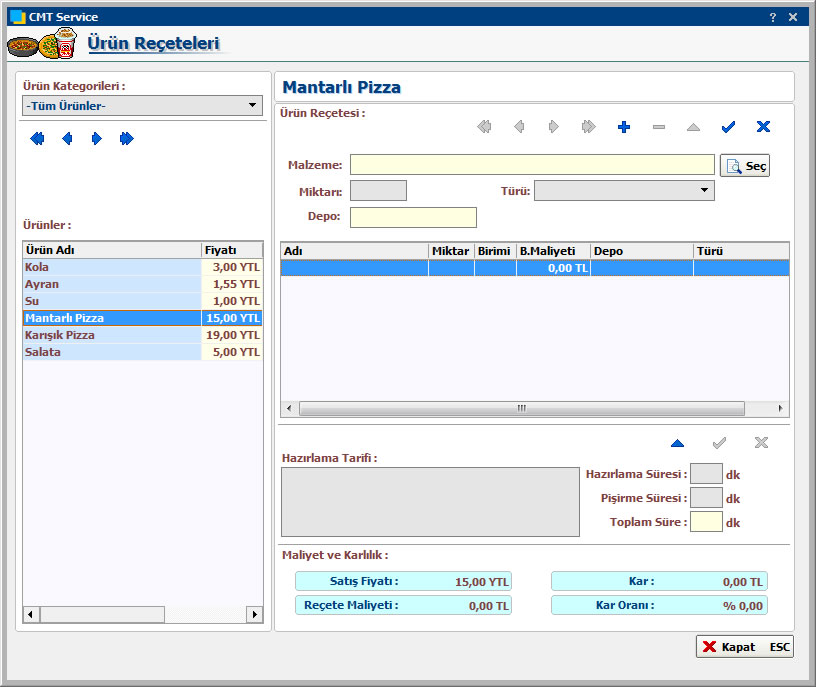816x687 pixels.
Task: Click the Kapat ESC button
Action: pos(744,647)
